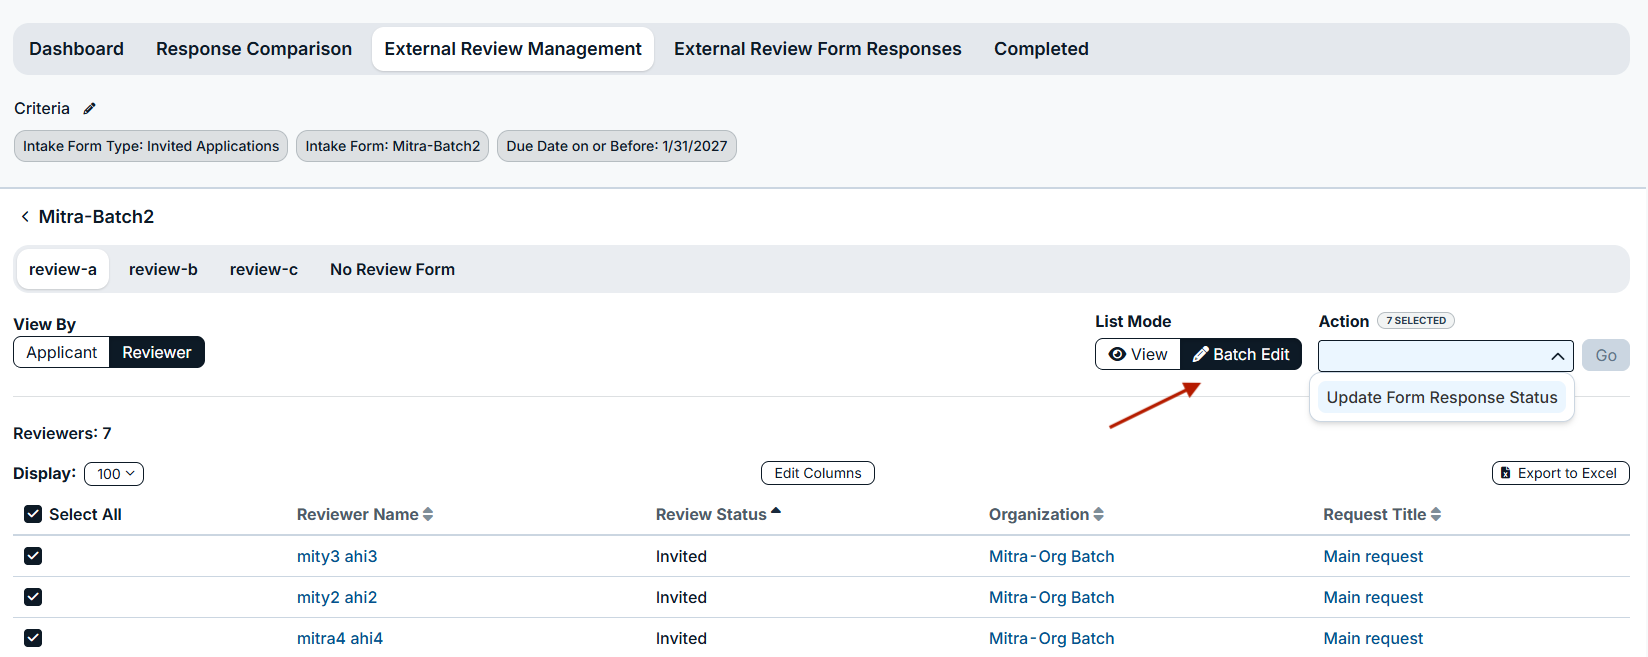Choose Update Form Response Status option
The height and width of the screenshot is (657, 1648).
1441,397
